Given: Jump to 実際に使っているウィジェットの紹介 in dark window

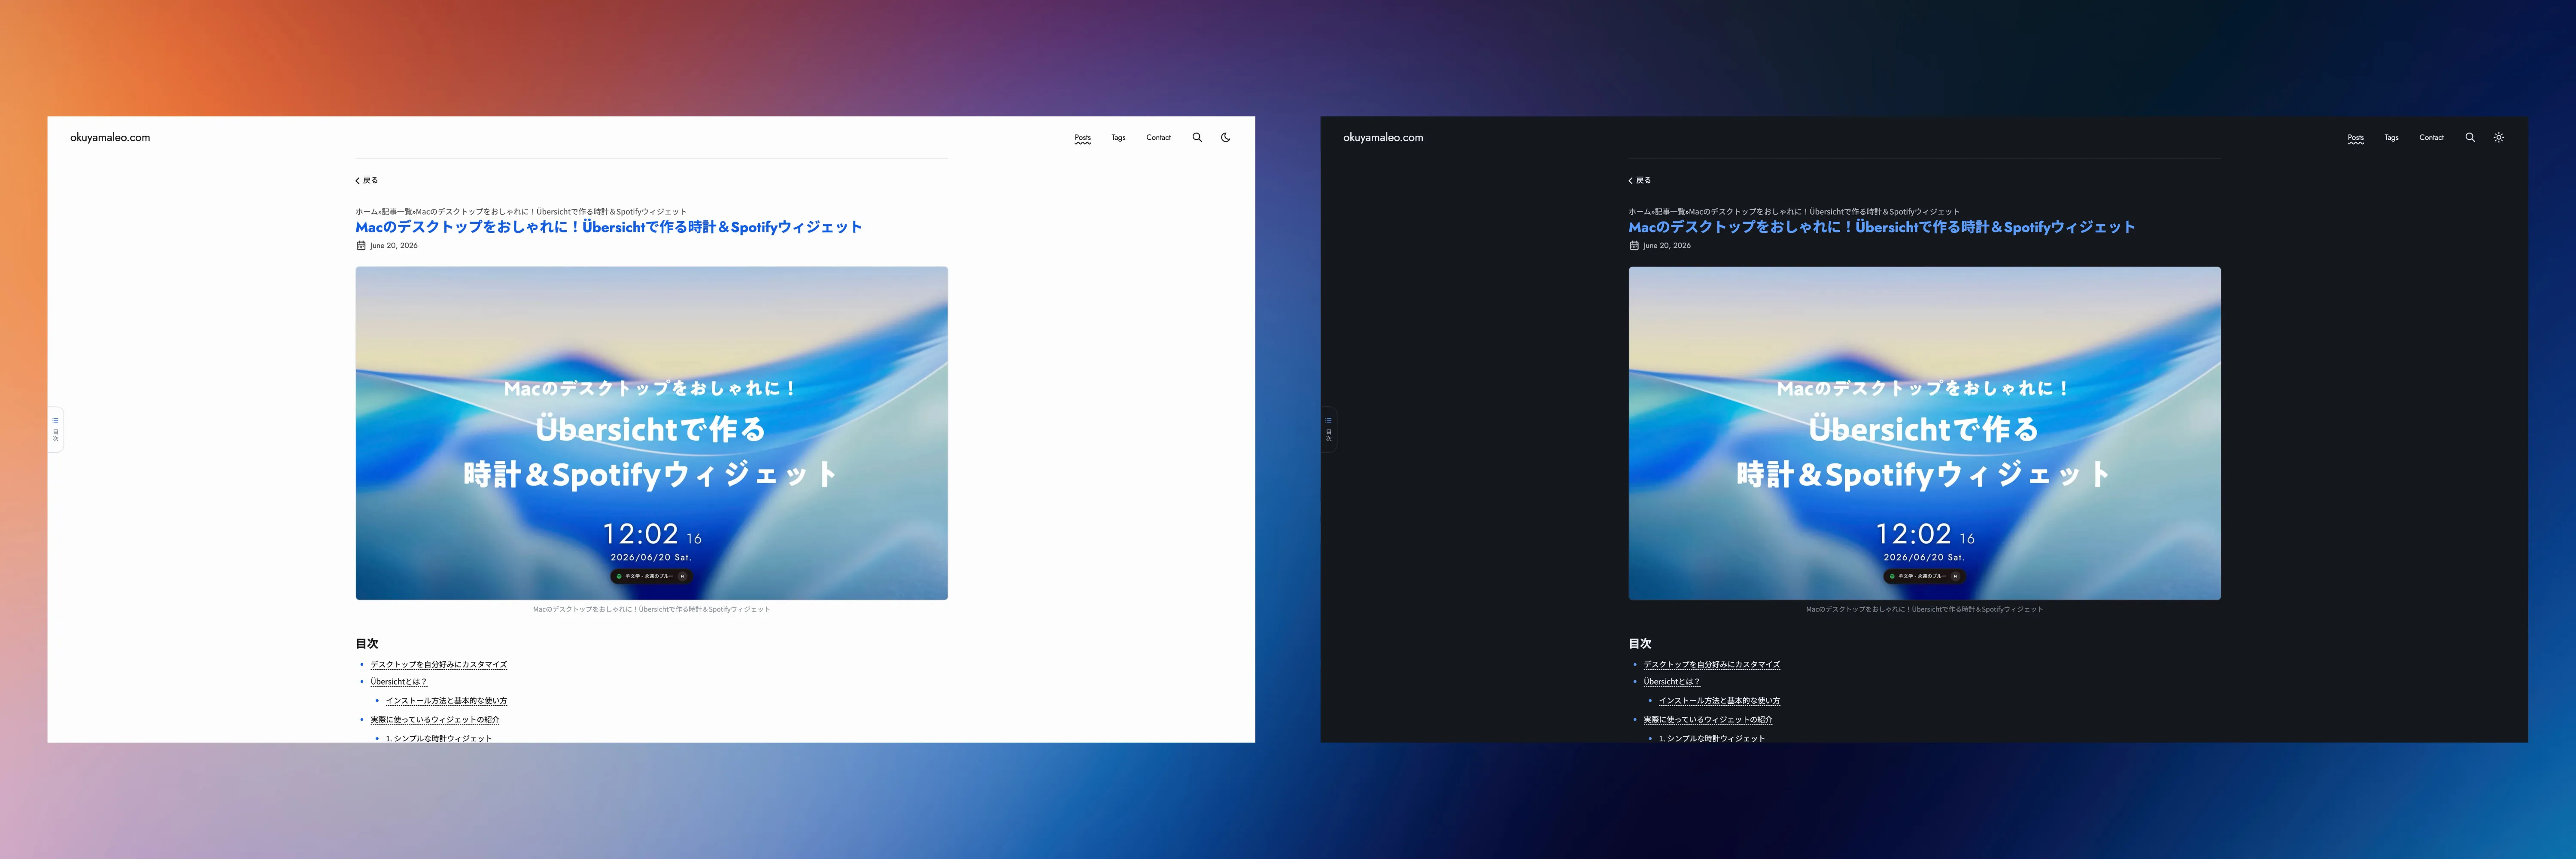Looking at the screenshot, I should pos(1708,720).
